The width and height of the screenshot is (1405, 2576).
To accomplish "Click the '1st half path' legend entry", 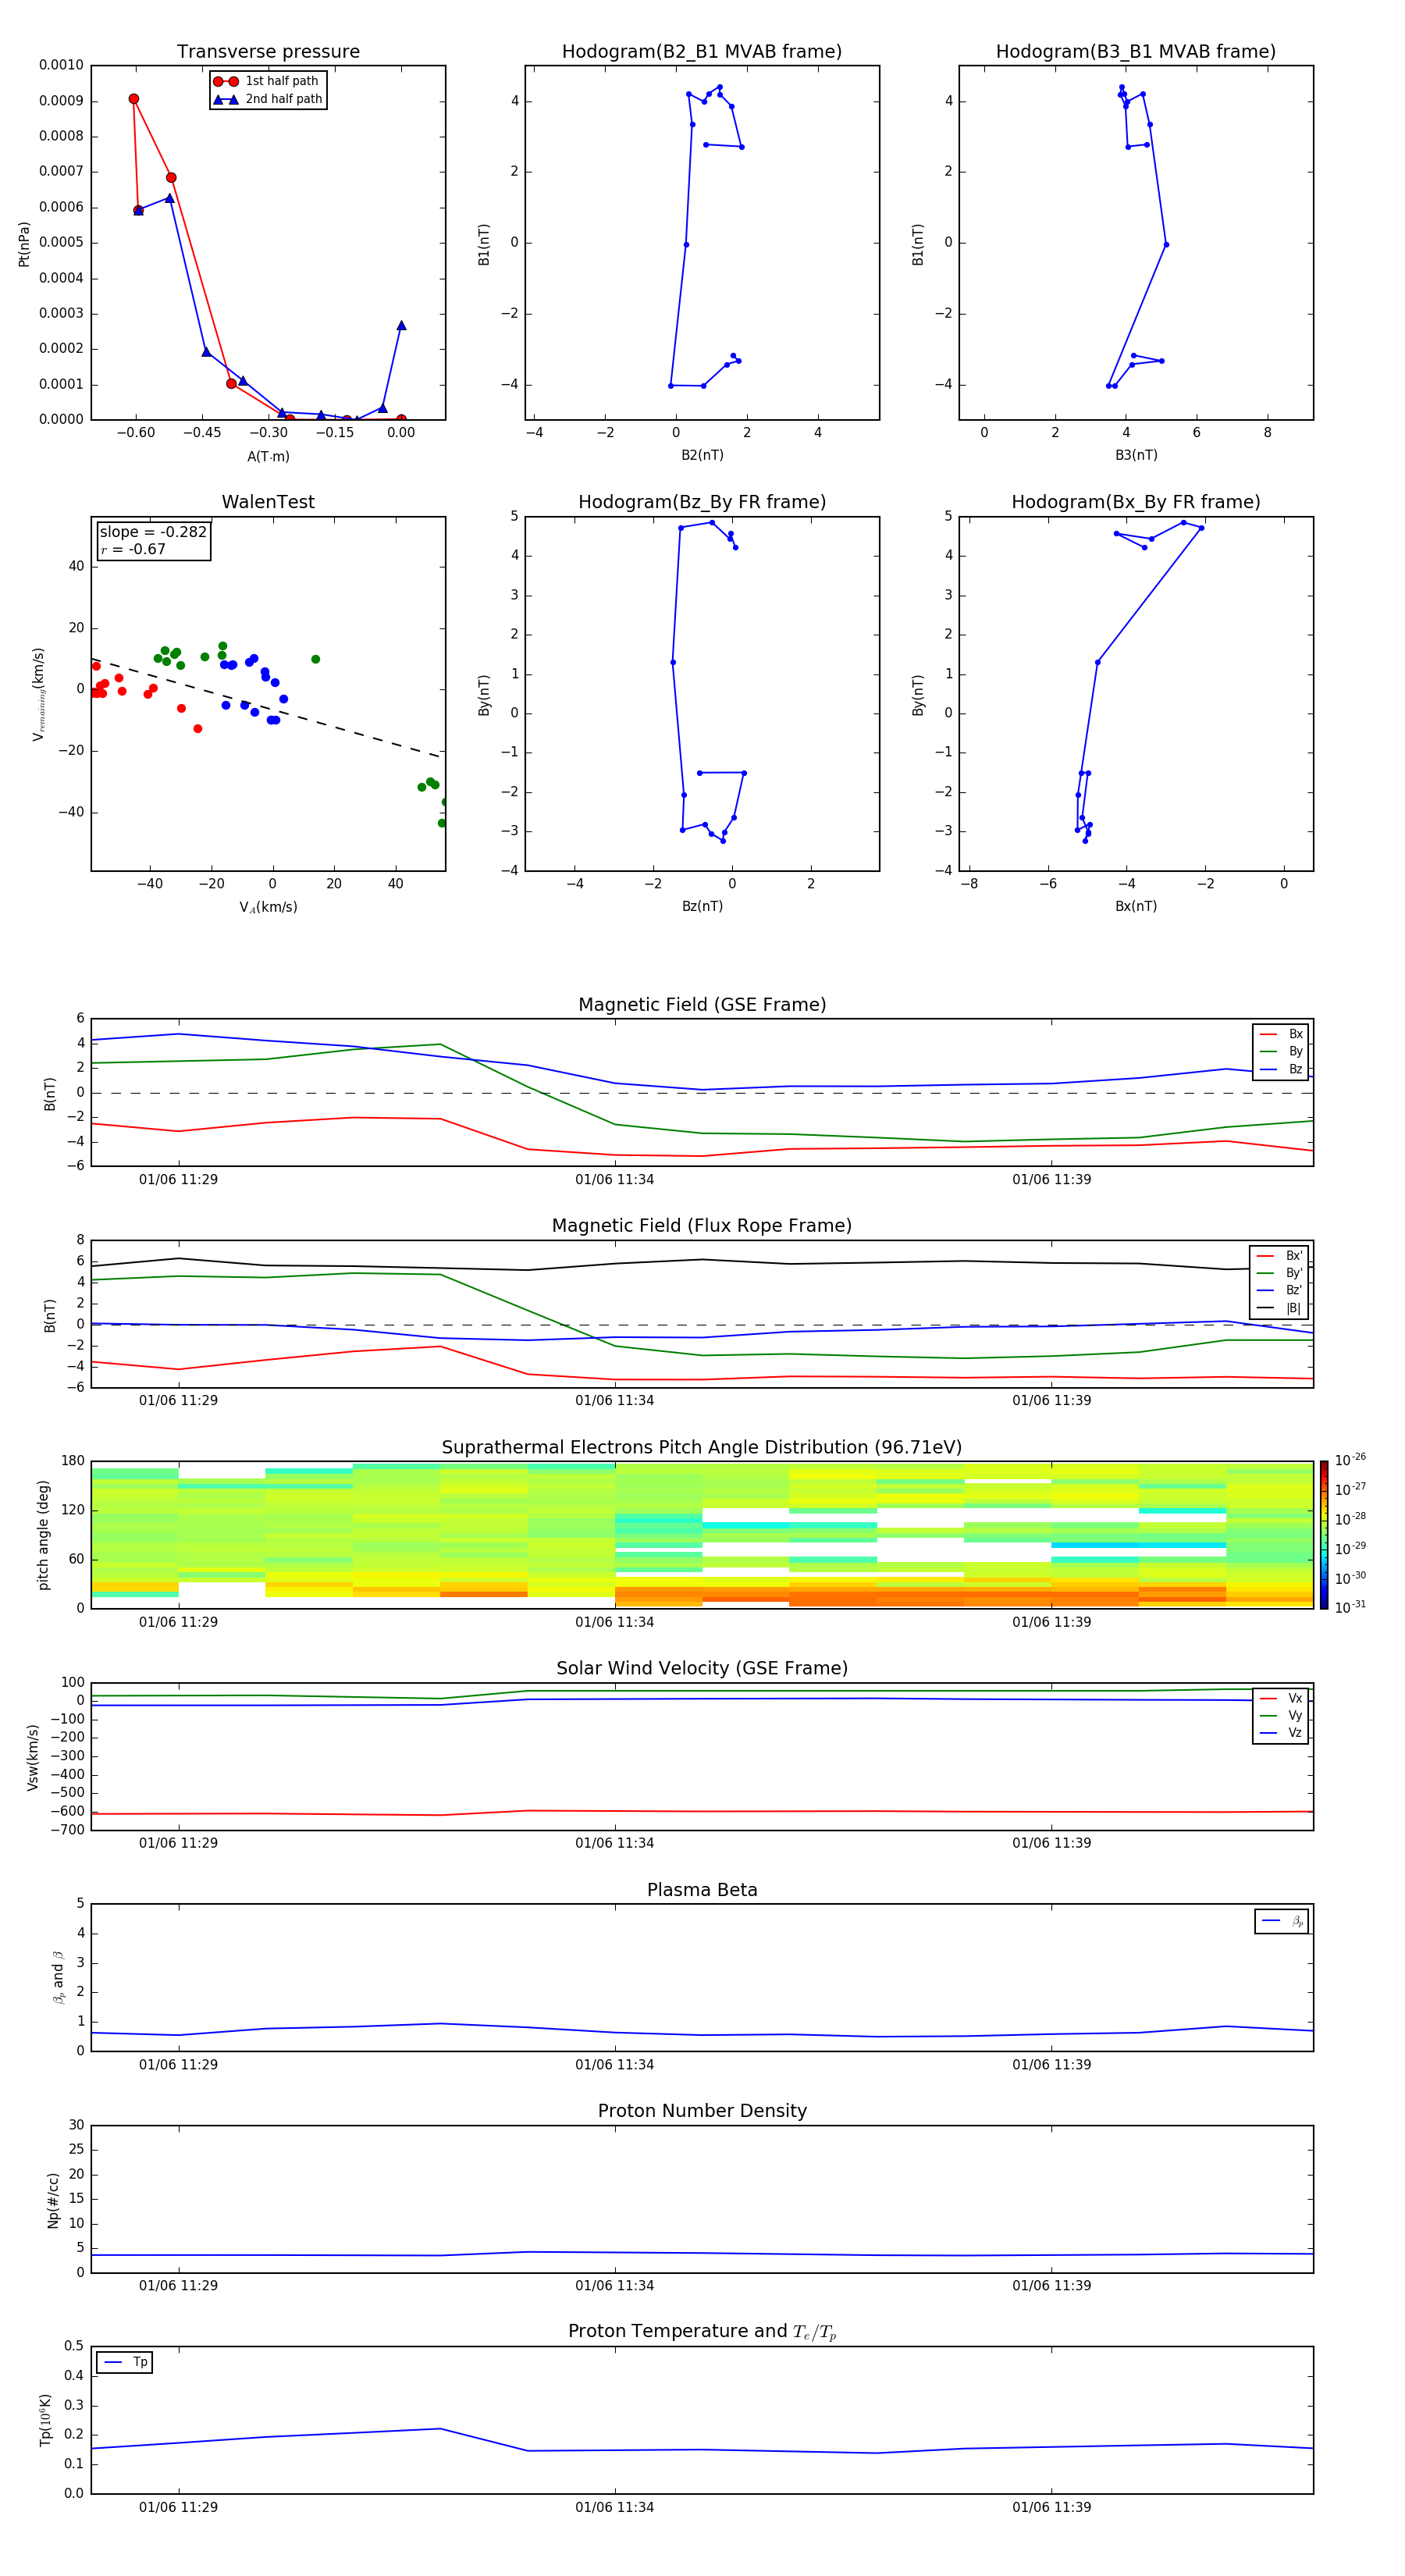I will point(267,81).
